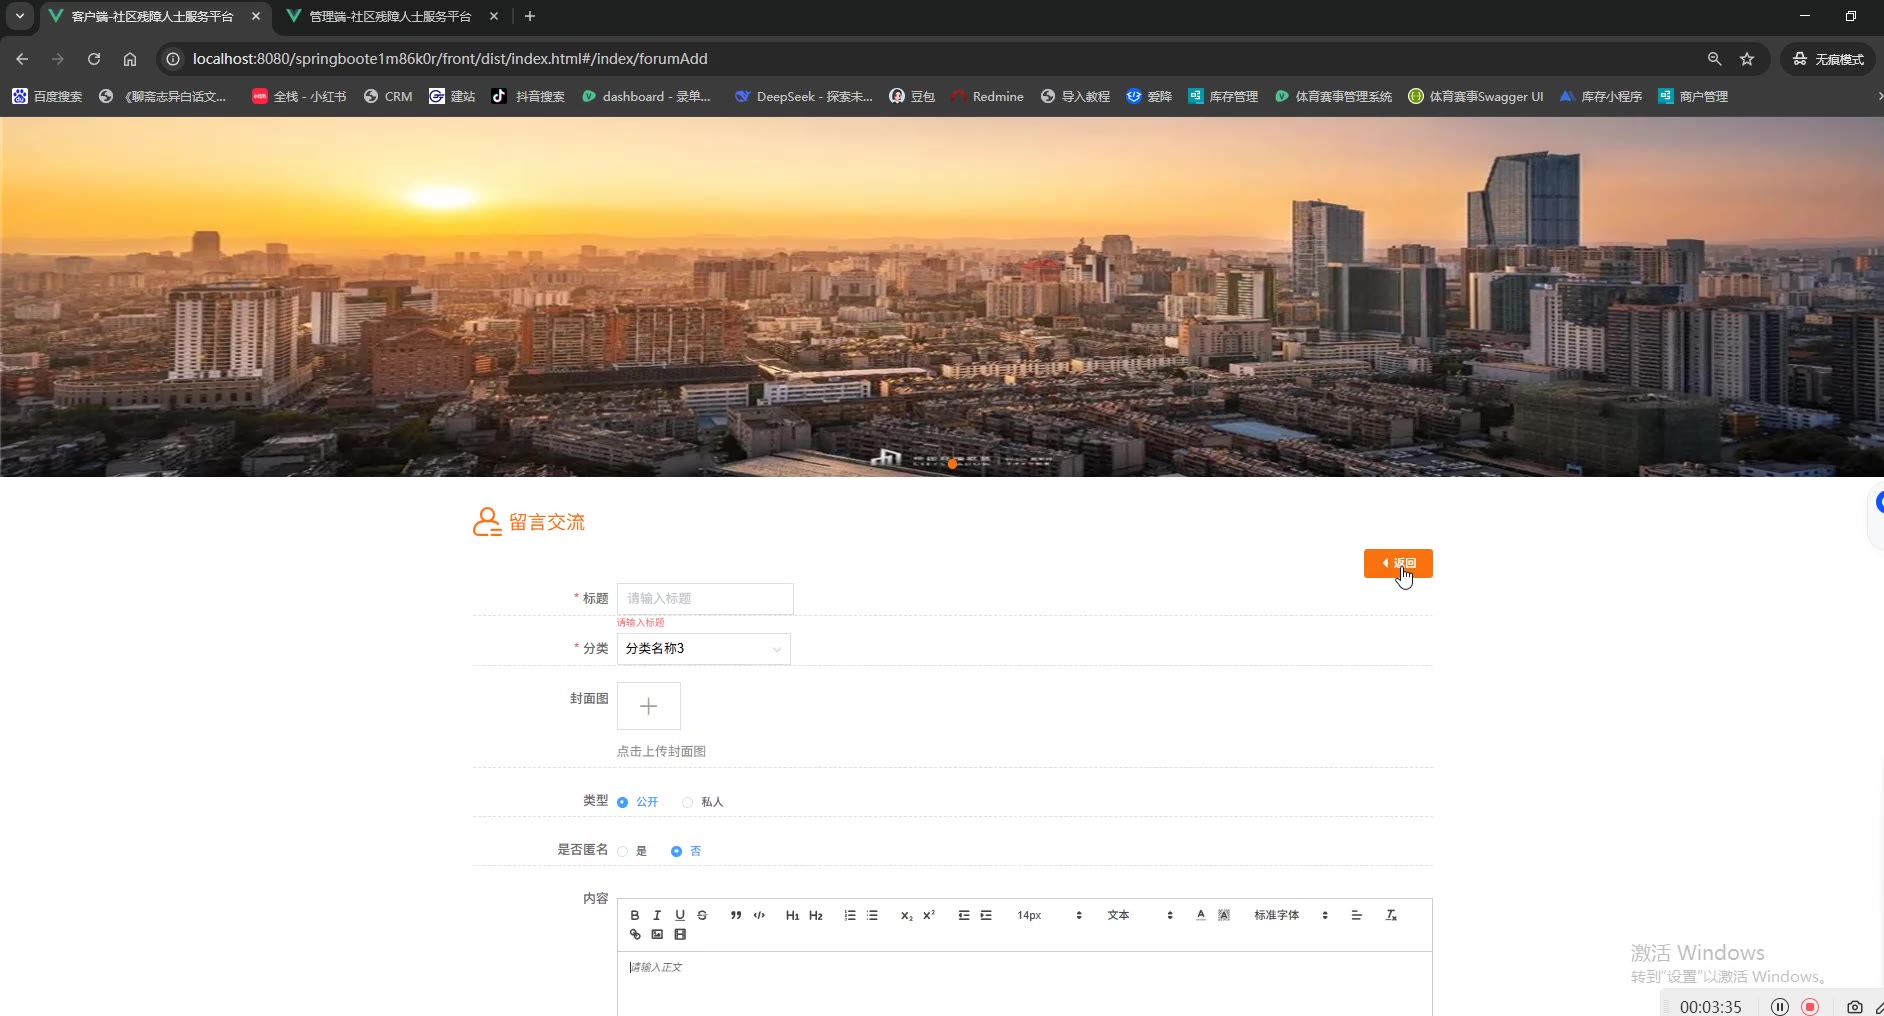Choose 是 for anonymous posting

coord(623,851)
